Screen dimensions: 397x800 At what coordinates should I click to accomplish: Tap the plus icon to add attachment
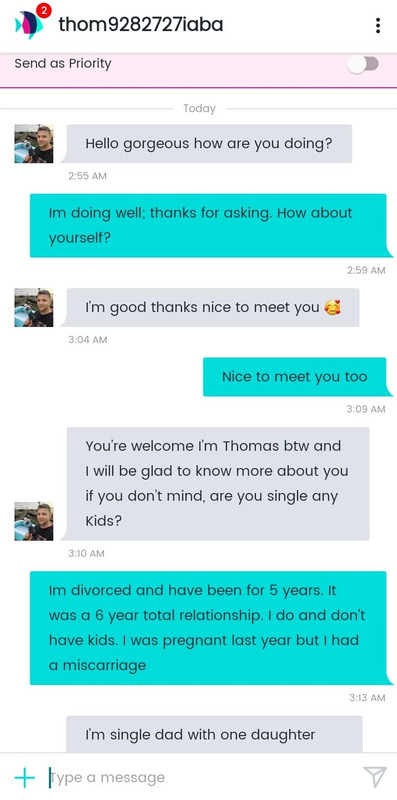24,778
